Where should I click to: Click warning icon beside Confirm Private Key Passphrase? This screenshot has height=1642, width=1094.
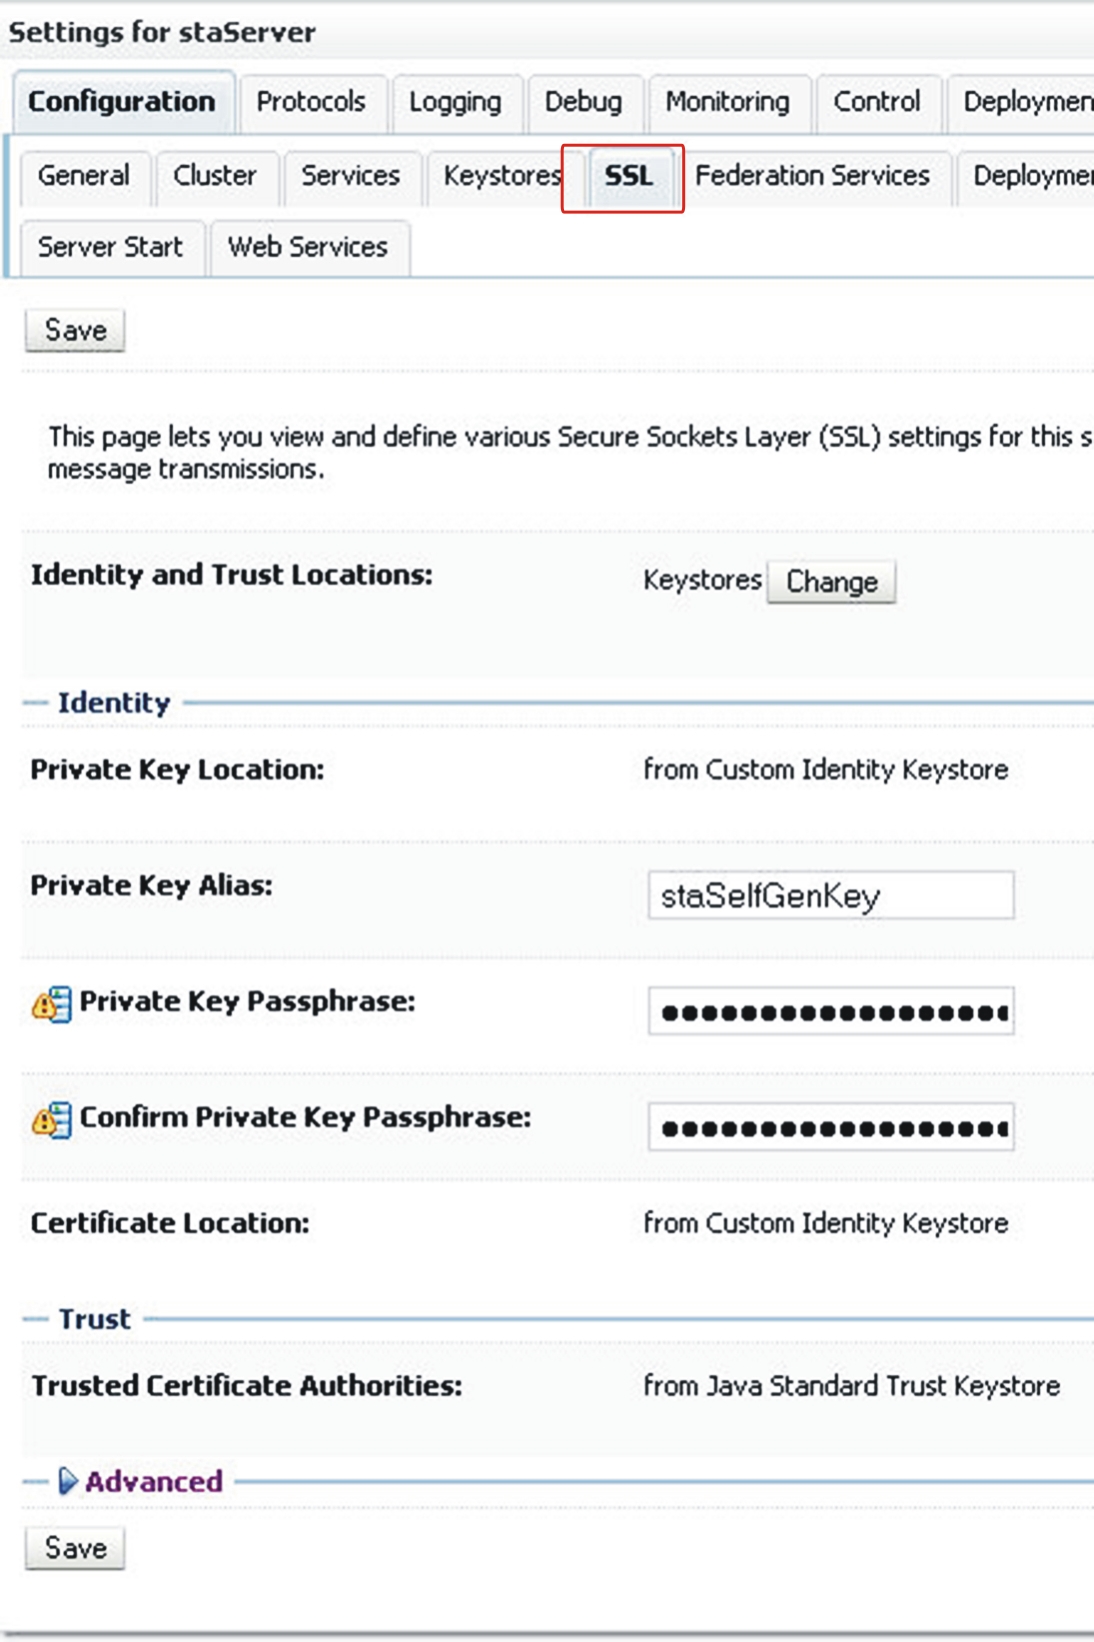[x=51, y=1119]
